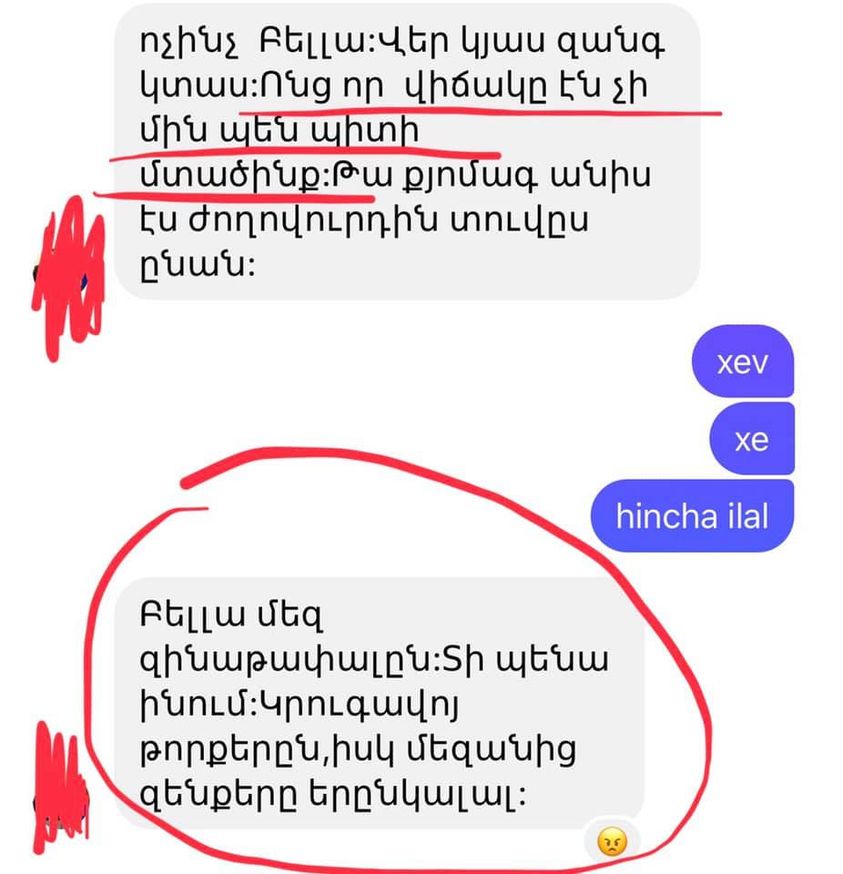Image resolution: width=843 pixels, height=874 pixels.
Task: Click the word 'ոչինչ' starting the first message
Action: pyautogui.click(x=190, y=42)
